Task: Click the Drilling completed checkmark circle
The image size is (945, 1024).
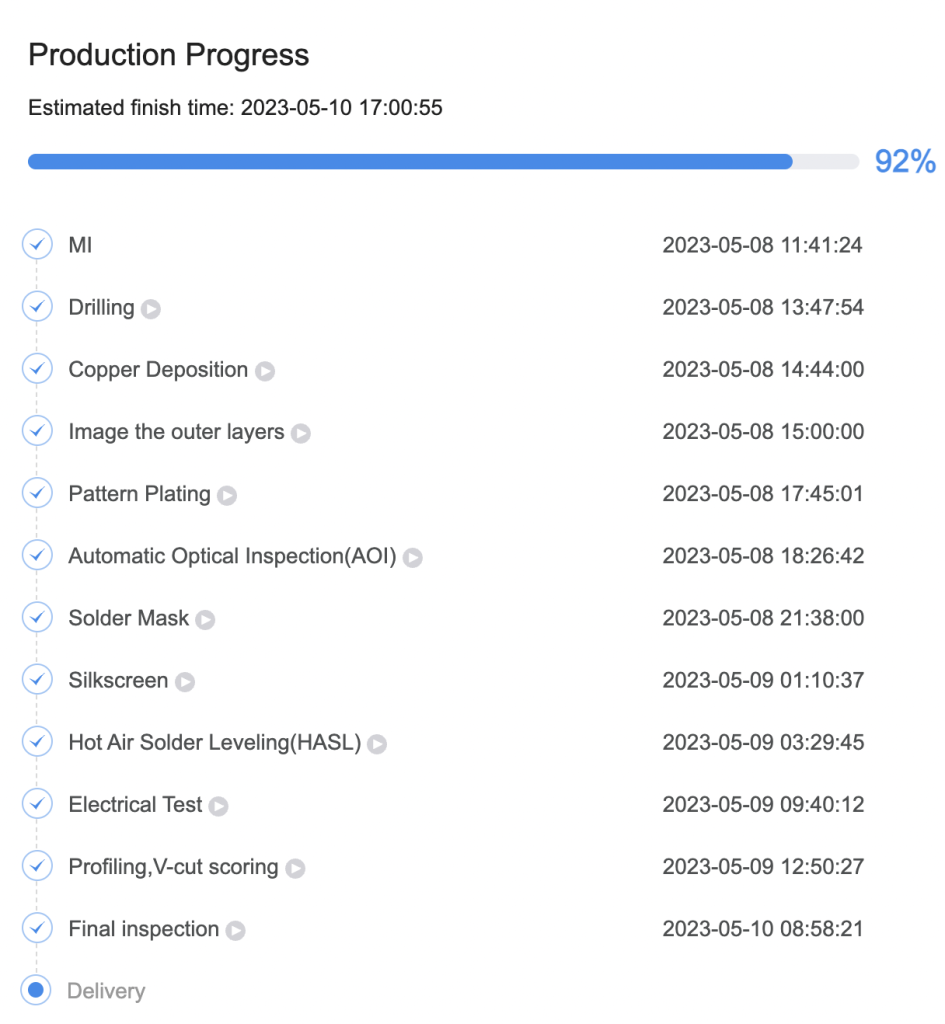Action: click(37, 306)
